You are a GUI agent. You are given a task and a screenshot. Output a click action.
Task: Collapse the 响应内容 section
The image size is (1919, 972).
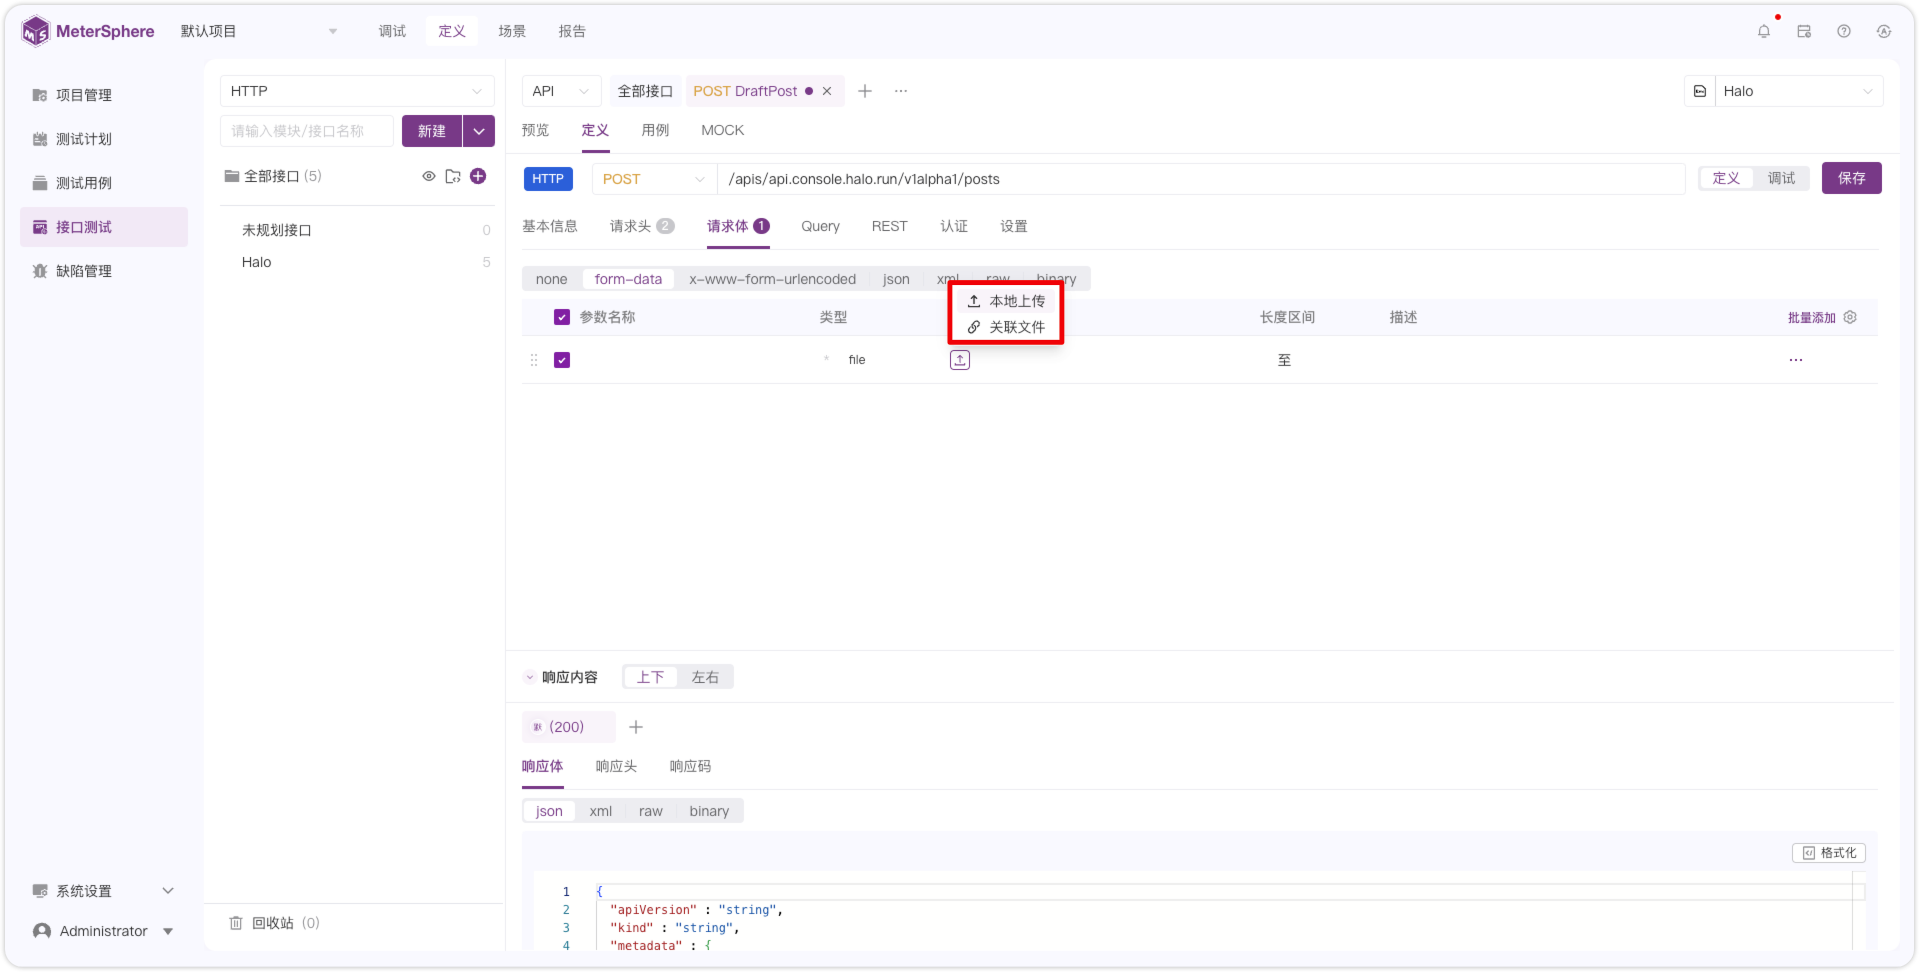[530, 677]
